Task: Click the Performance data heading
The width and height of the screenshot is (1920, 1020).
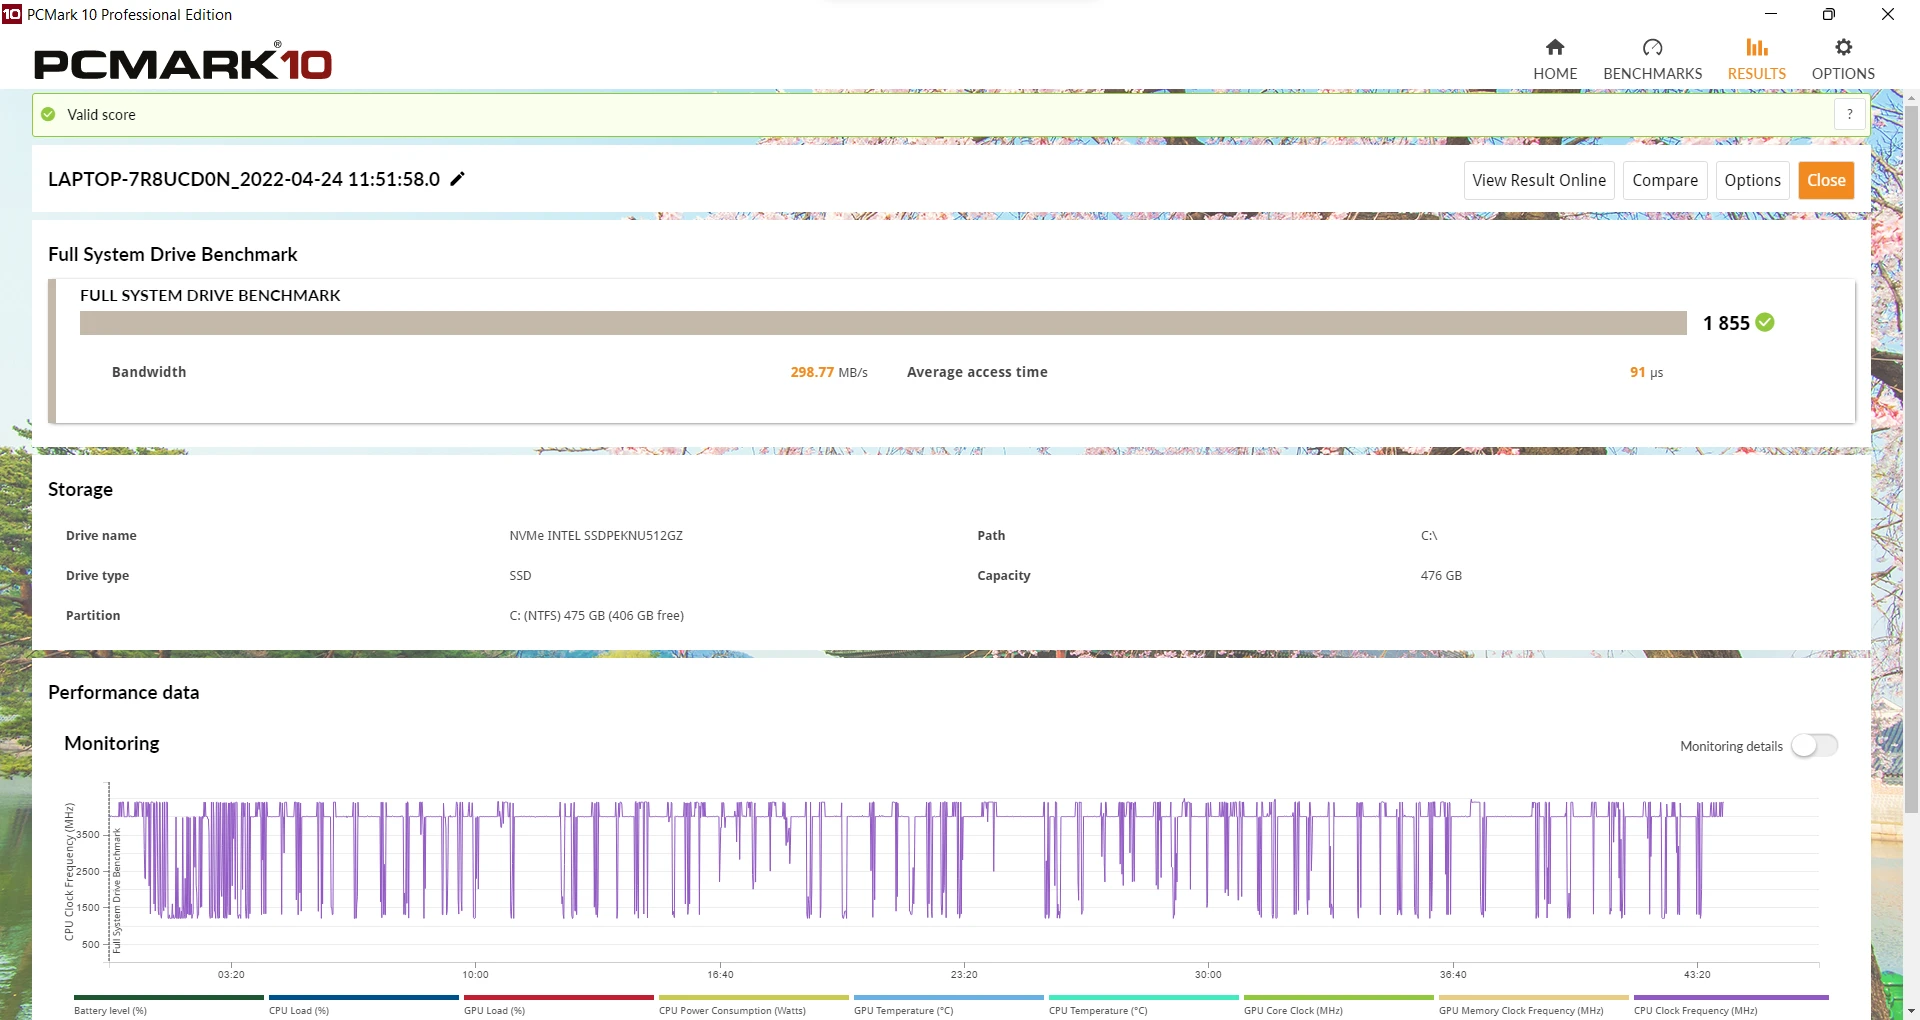Action: (123, 692)
